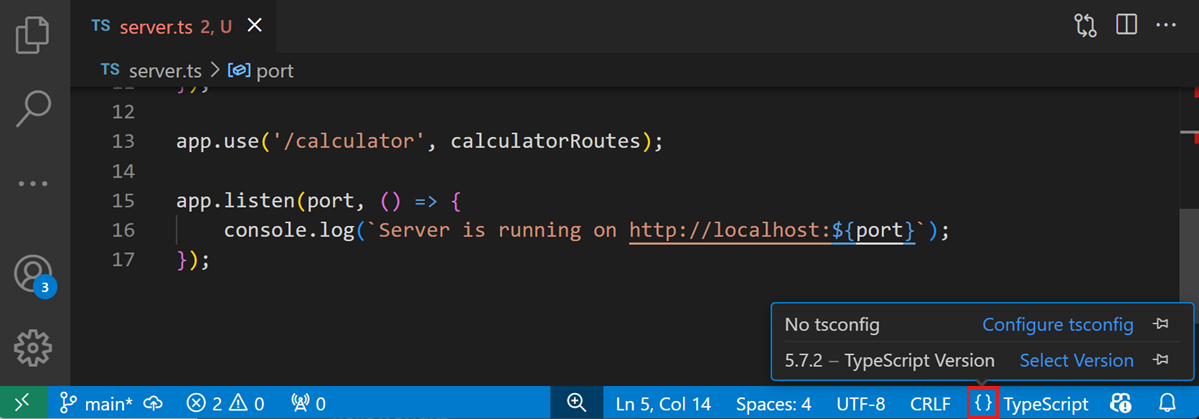This screenshot has height=419, width=1199.
Task: Open the editor More Actions ellipsis menu
Action: 1166,26
